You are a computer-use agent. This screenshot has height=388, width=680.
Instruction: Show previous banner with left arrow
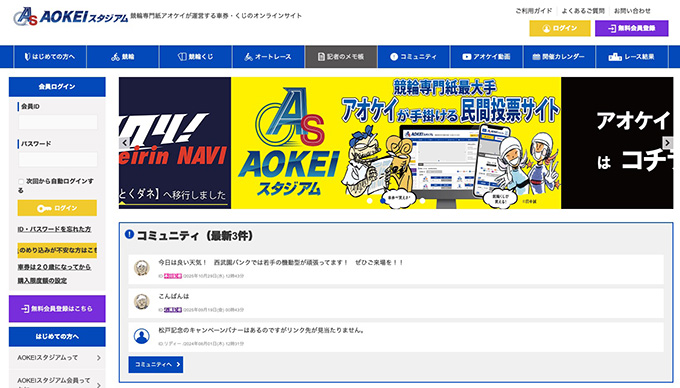point(125,142)
